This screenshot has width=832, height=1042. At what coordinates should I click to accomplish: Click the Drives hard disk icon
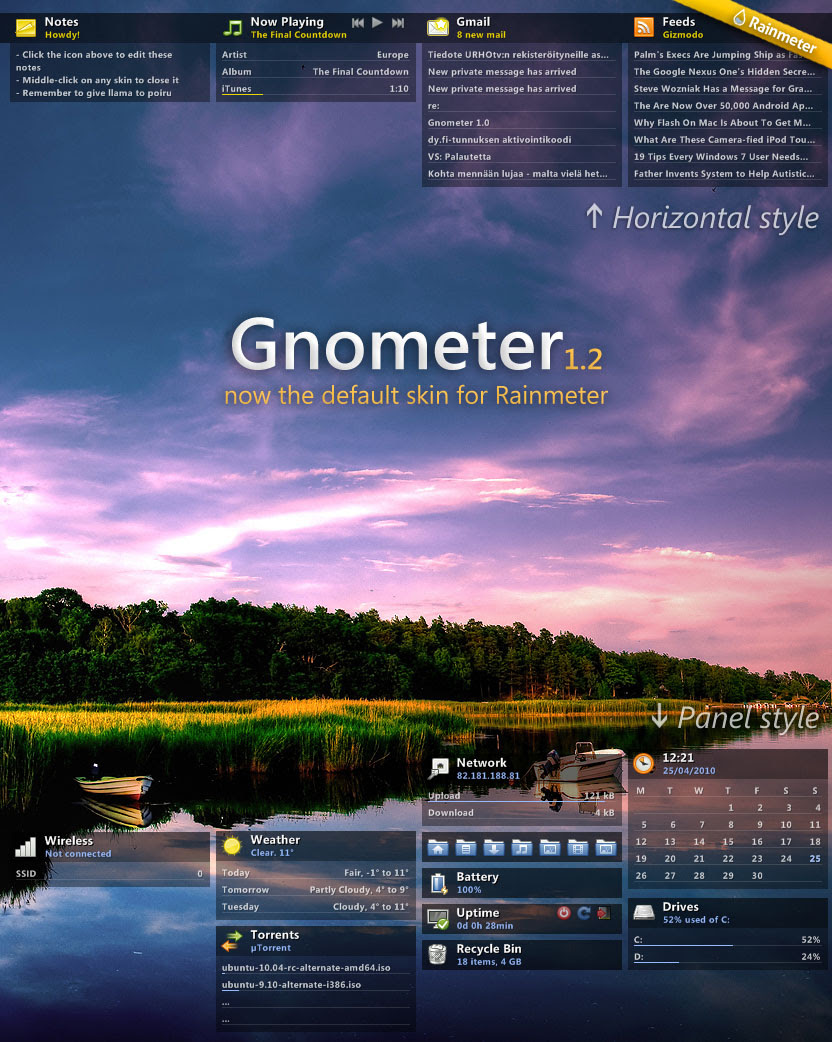coord(643,912)
